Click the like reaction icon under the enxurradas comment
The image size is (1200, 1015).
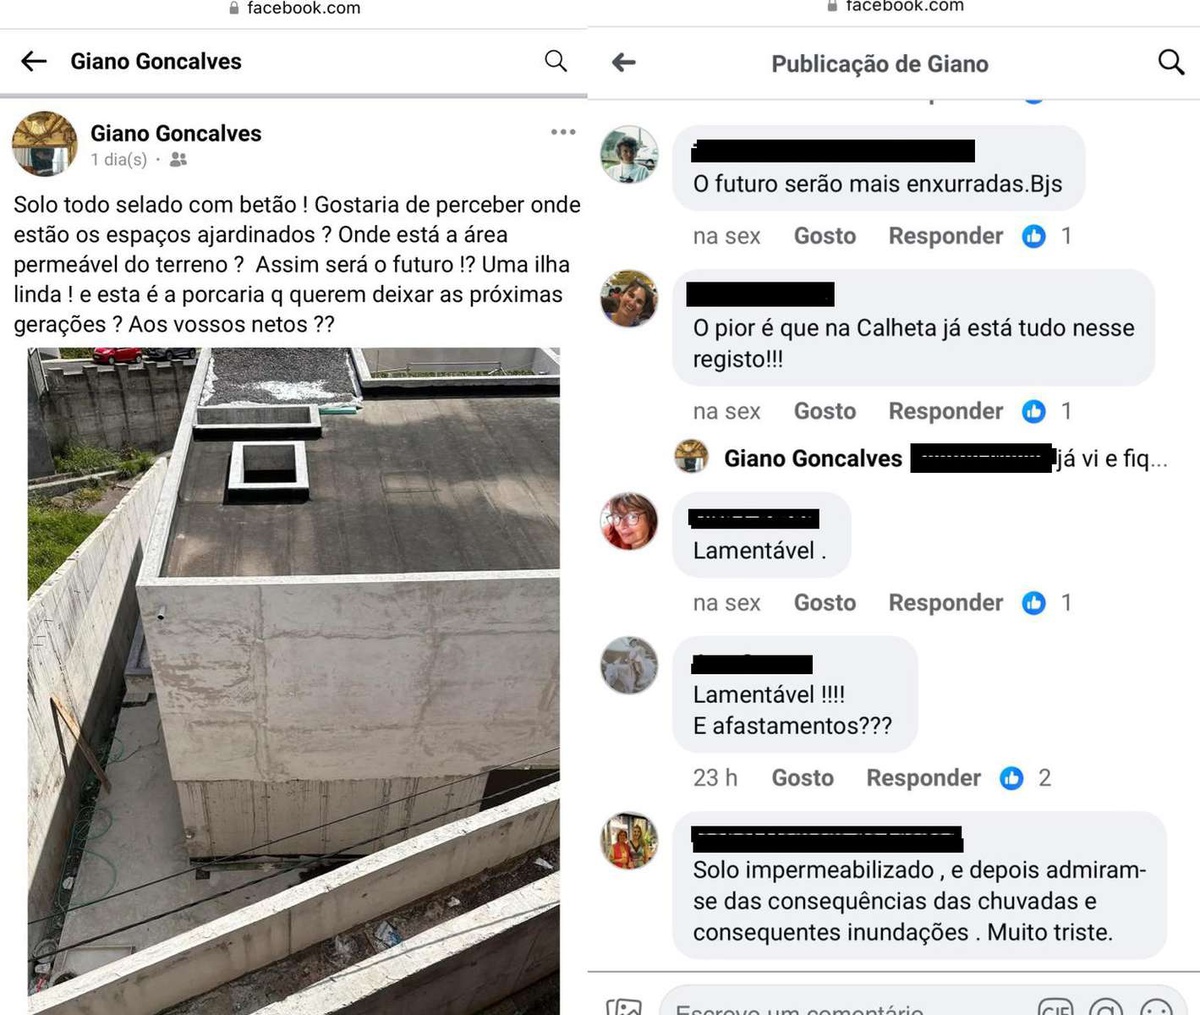[x=1034, y=236]
